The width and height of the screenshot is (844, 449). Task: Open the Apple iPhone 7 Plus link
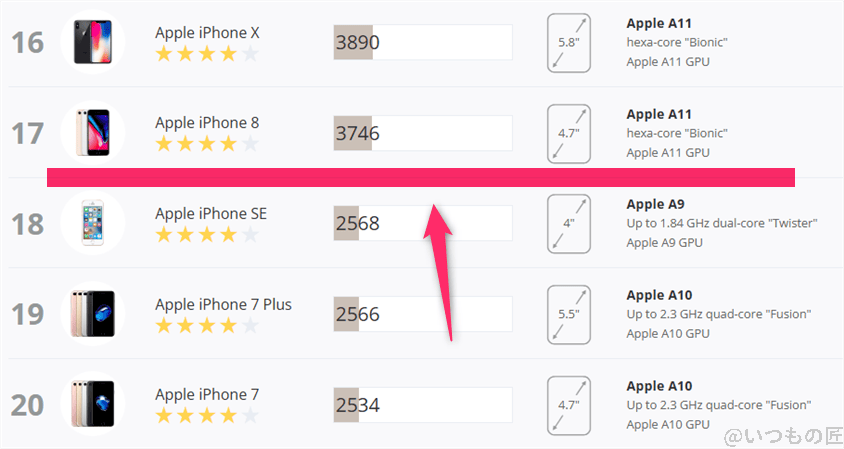pyautogui.click(x=223, y=304)
